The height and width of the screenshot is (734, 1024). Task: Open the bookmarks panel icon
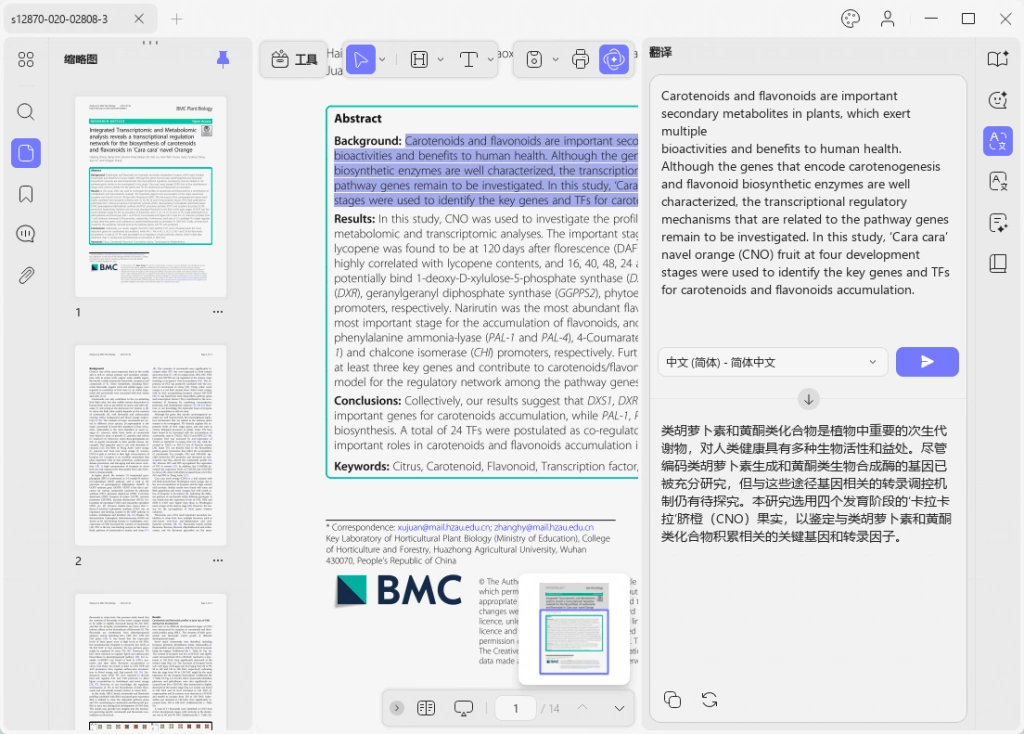click(x=25, y=194)
